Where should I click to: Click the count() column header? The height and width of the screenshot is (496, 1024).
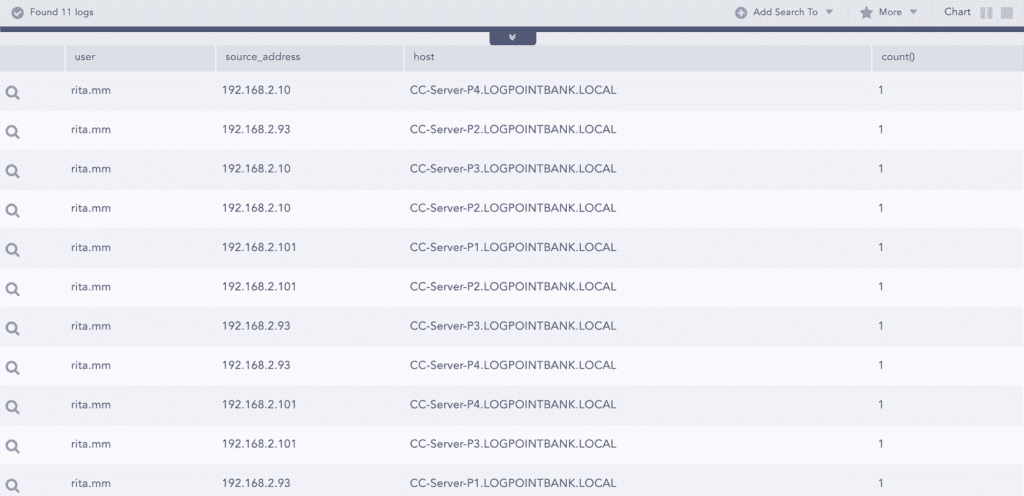tap(897, 57)
